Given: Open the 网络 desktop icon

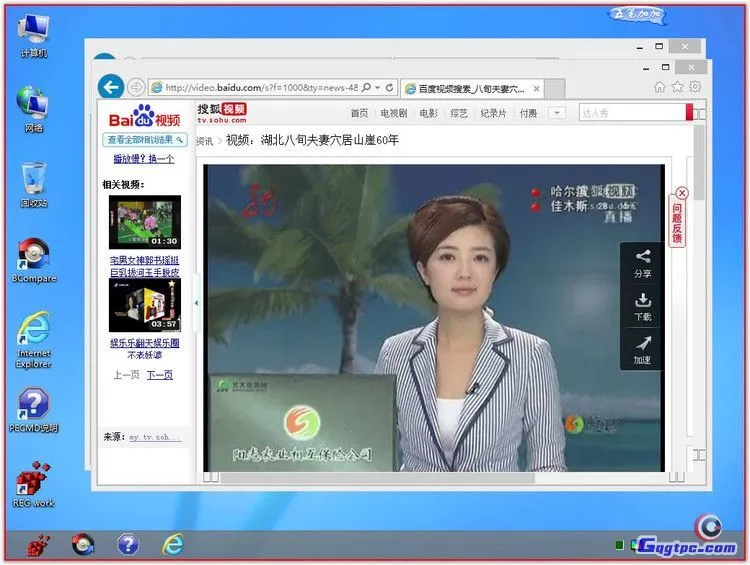Looking at the screenshot, I should tap(33, 110).
